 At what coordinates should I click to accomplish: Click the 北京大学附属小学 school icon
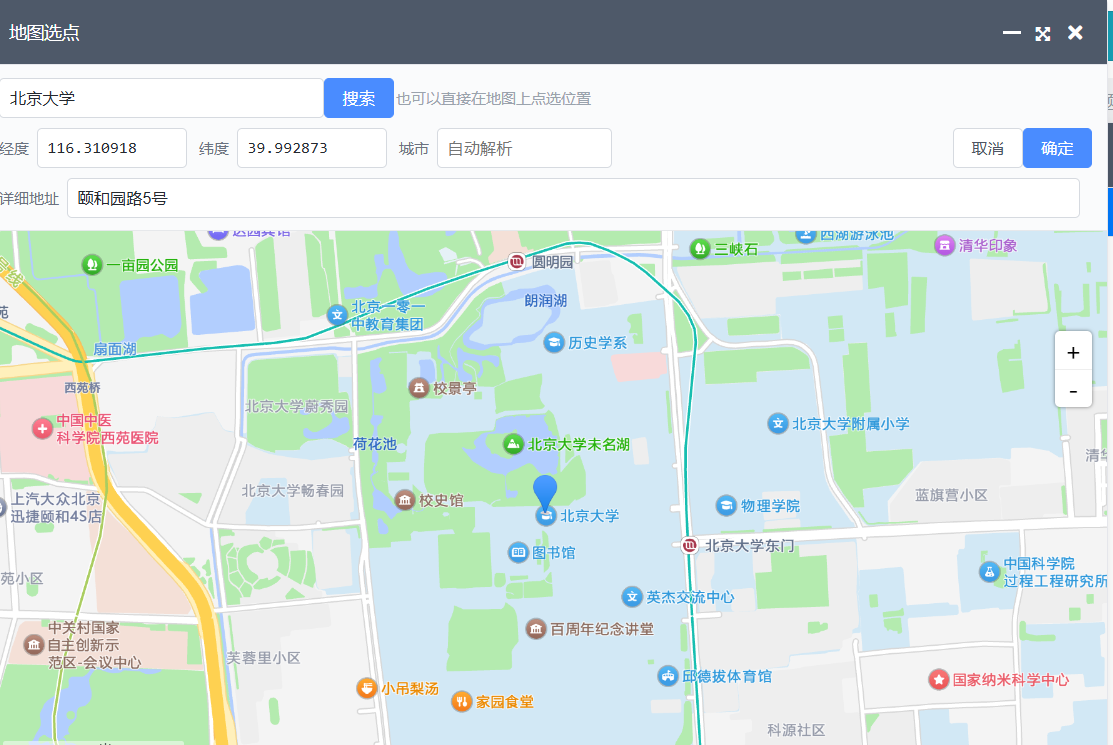778,424
